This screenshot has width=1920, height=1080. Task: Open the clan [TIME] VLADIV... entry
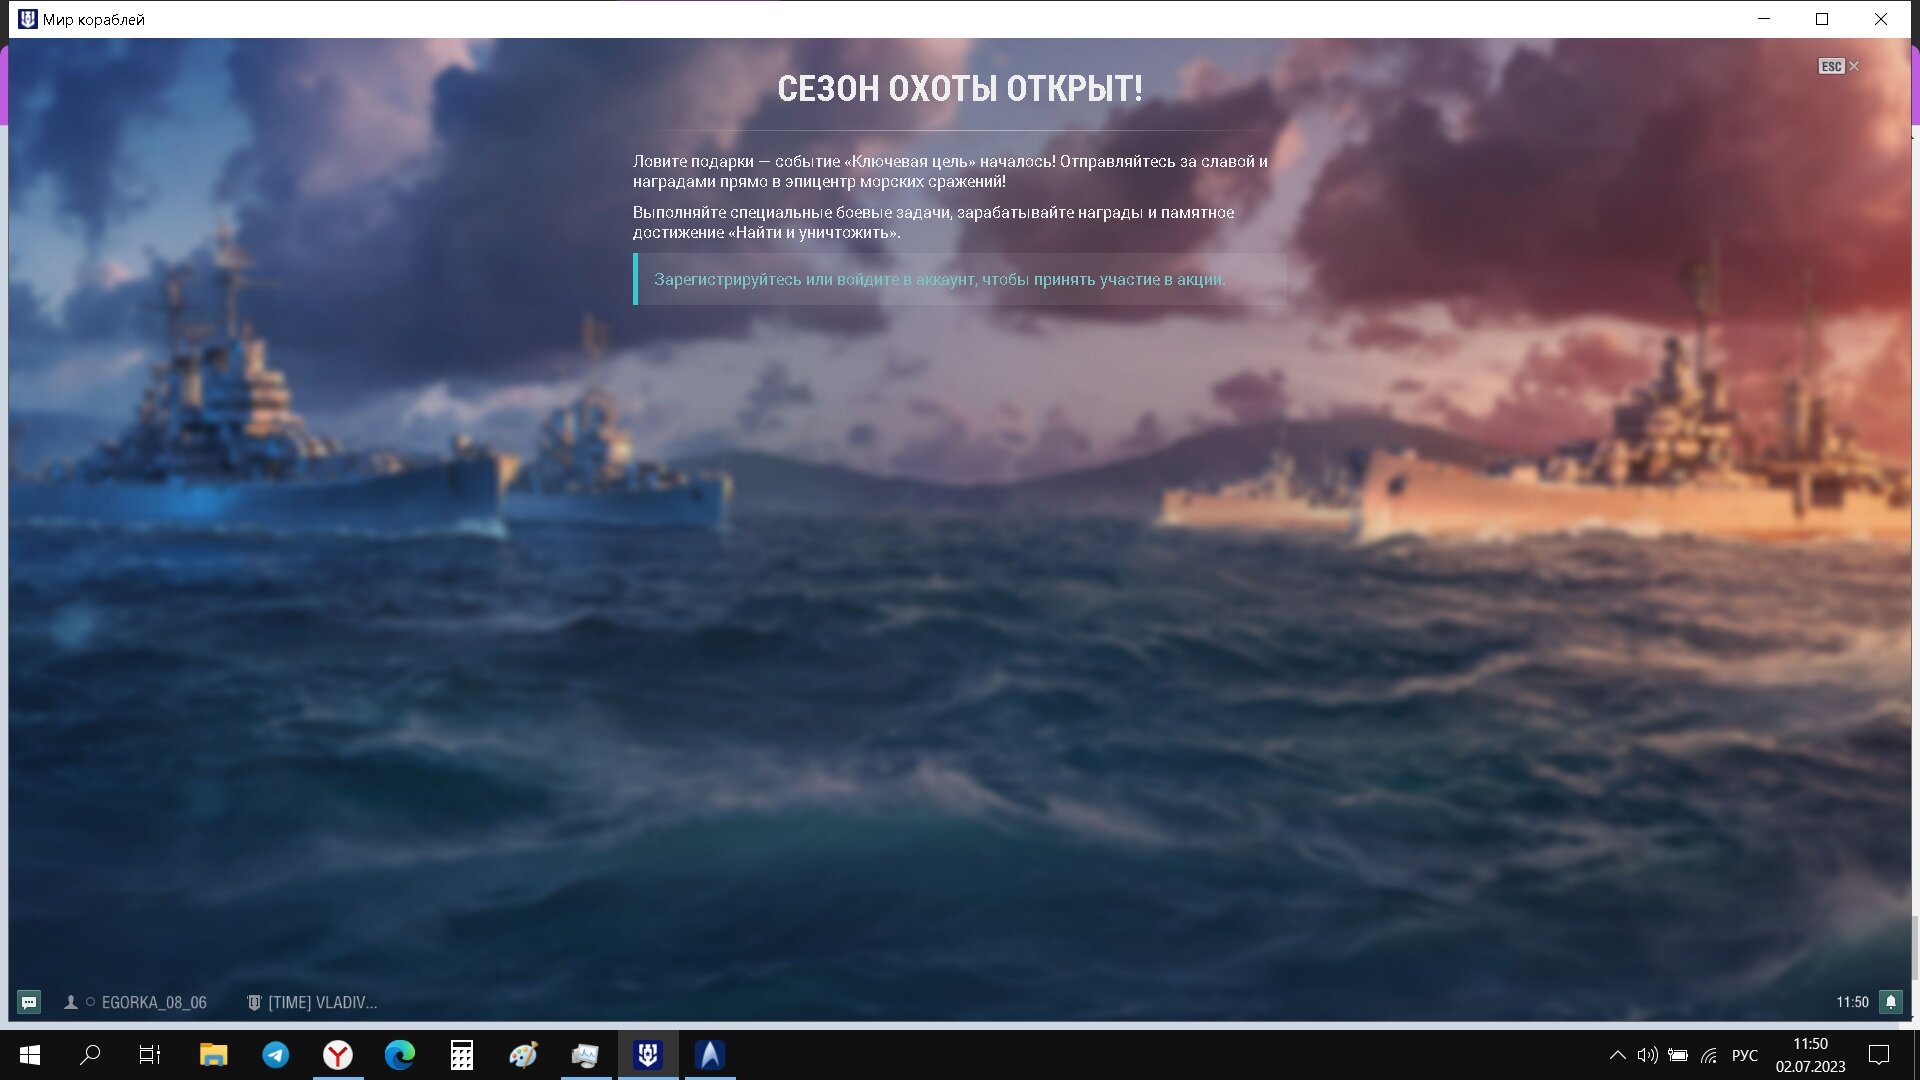[x=322, y=1002]
